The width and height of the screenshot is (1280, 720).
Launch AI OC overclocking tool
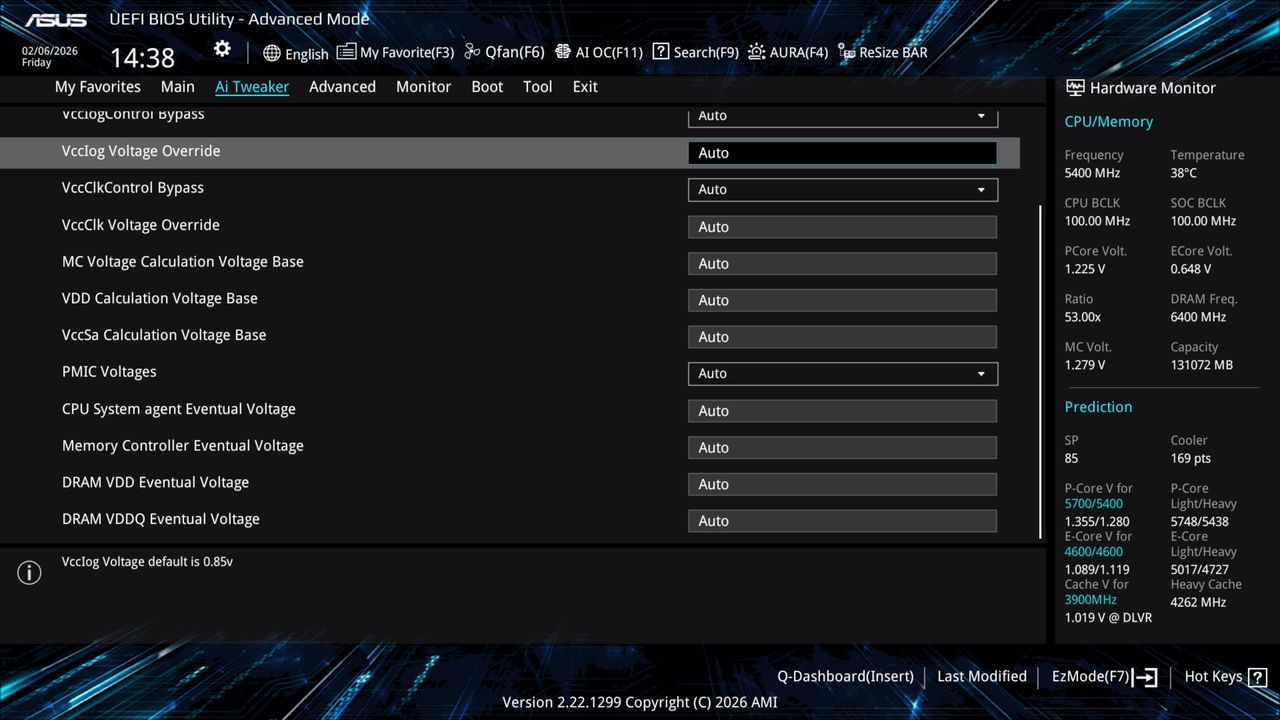(x=598, y=52)
